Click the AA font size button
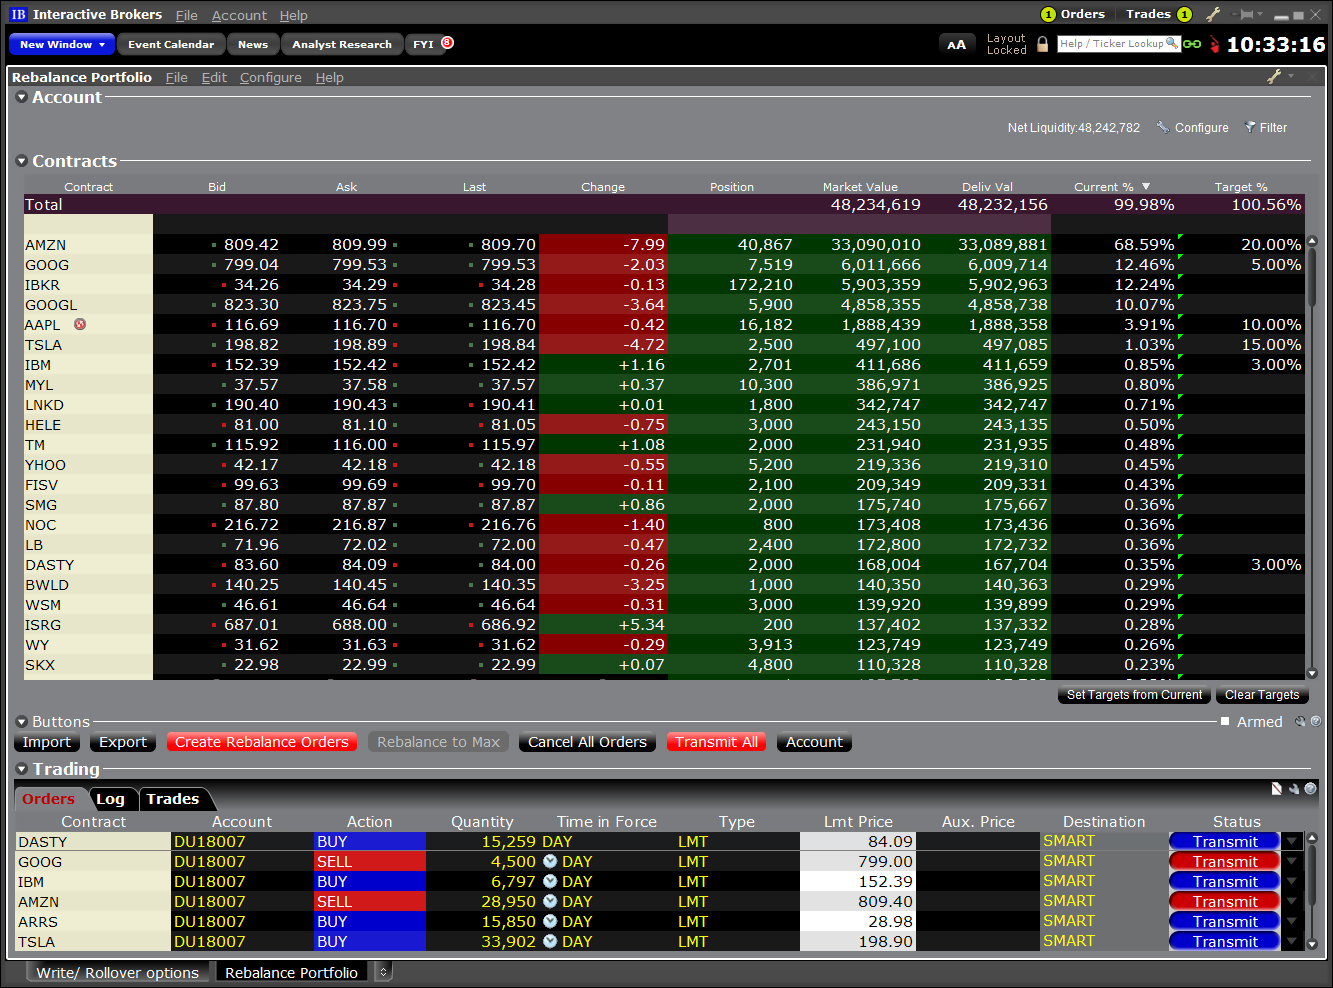 [956, 44]
